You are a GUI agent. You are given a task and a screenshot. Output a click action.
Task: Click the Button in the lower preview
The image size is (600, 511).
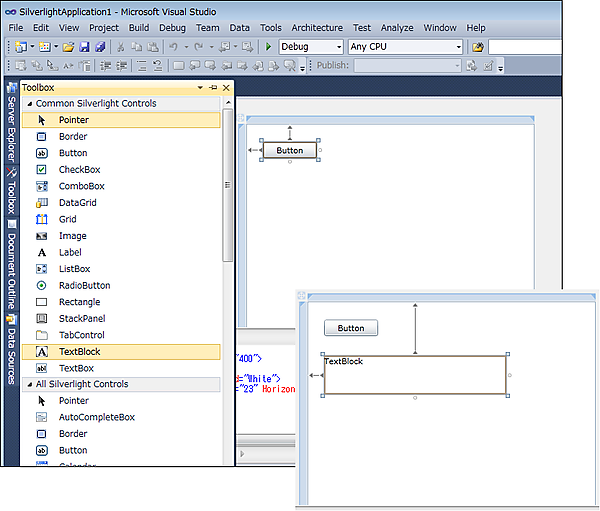pos(351,328)
